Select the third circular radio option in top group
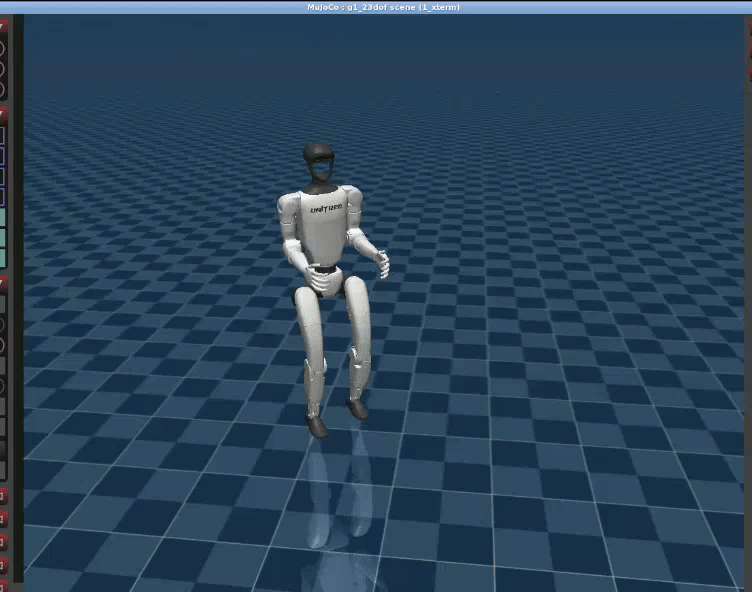 click(3, 90)
